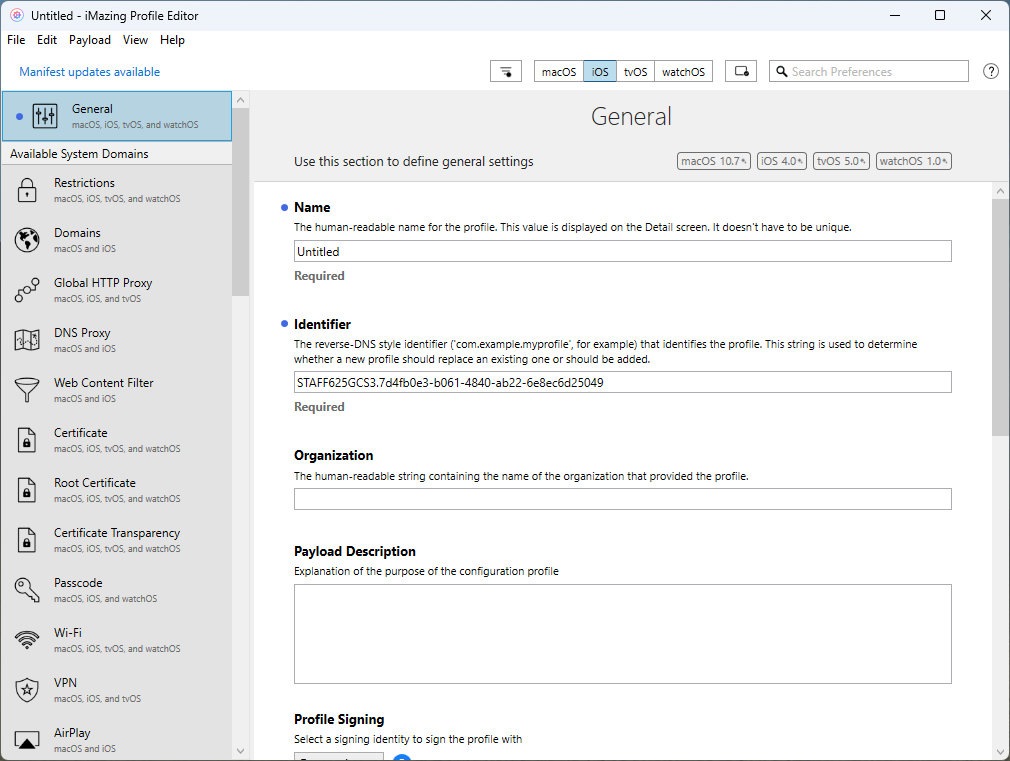Image resolution: width=1010 pixels, height=761 pixels.
Task: Open the device preview picker
Action: 740,71
